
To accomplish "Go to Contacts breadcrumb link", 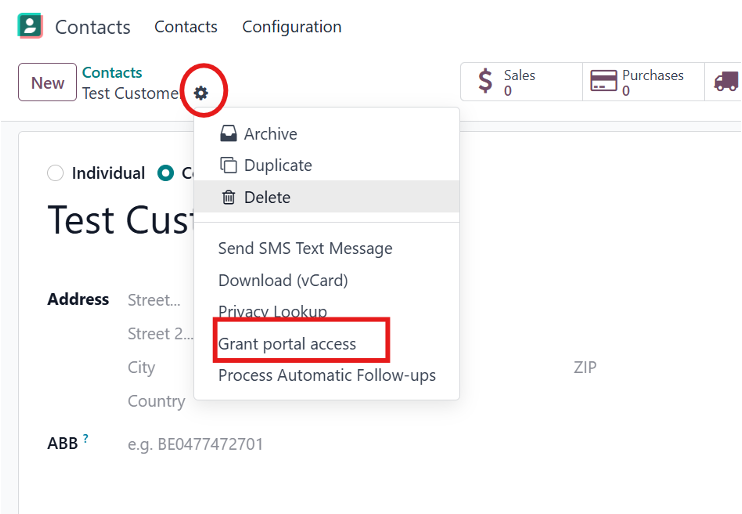I will click(x=112, y=73).
